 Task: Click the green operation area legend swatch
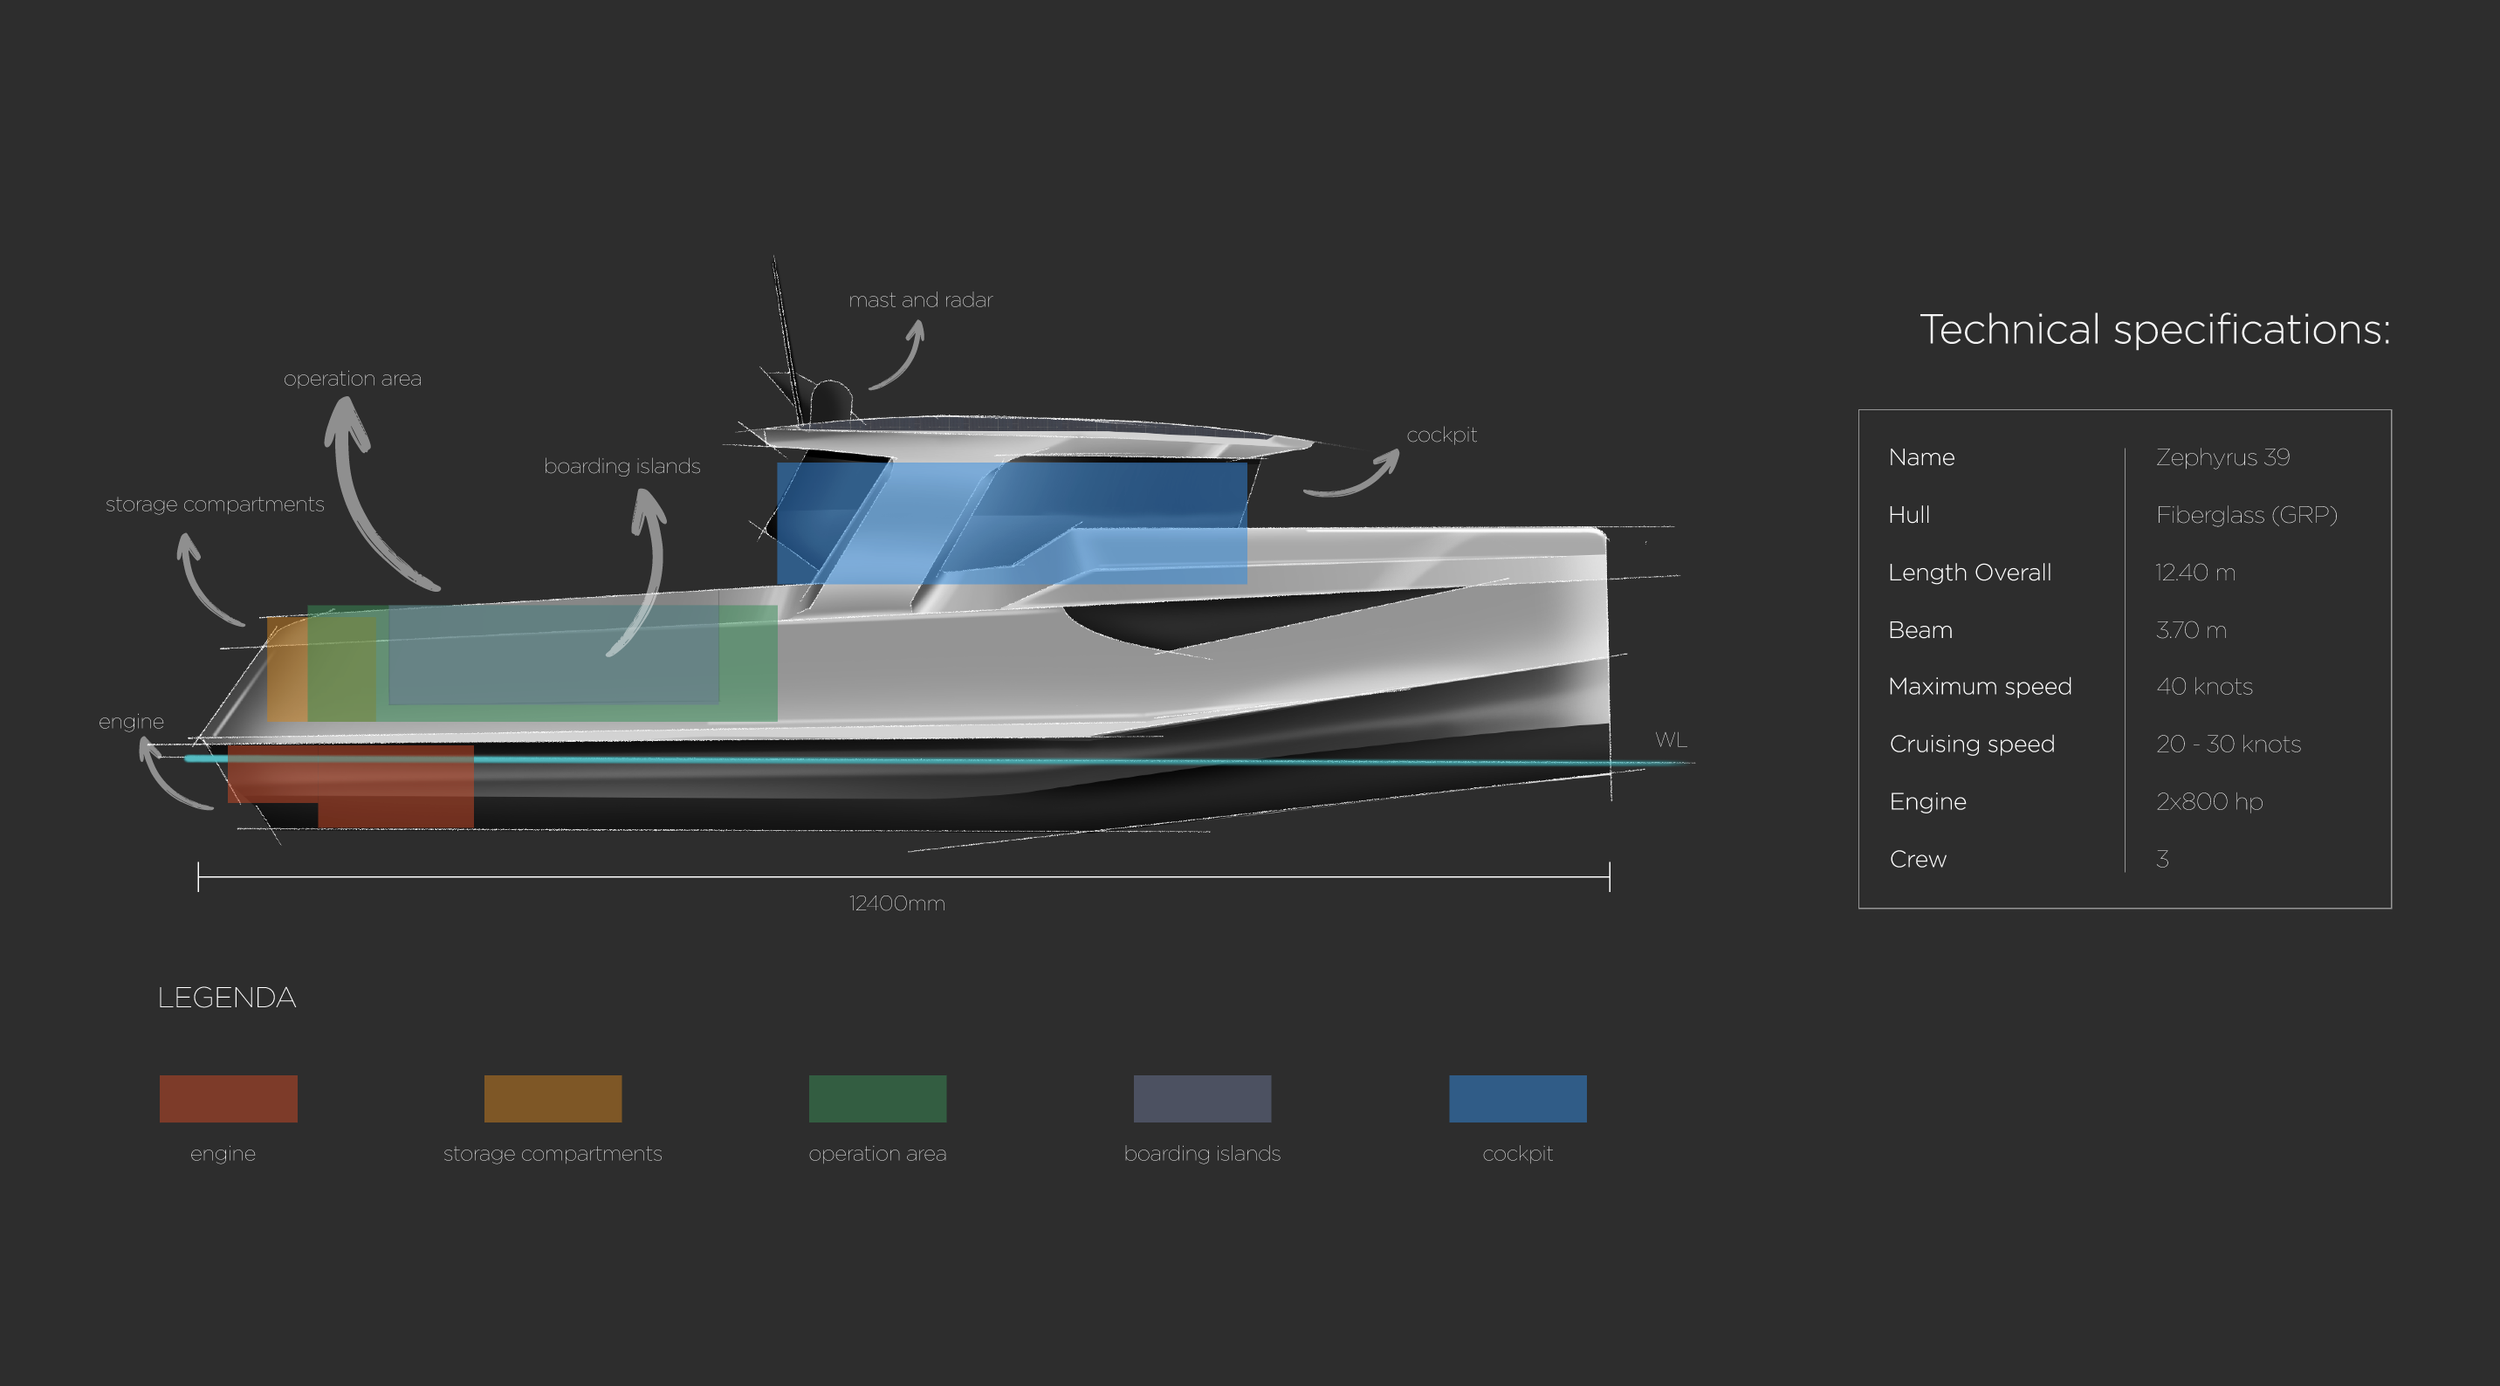tap(877, 1098)
